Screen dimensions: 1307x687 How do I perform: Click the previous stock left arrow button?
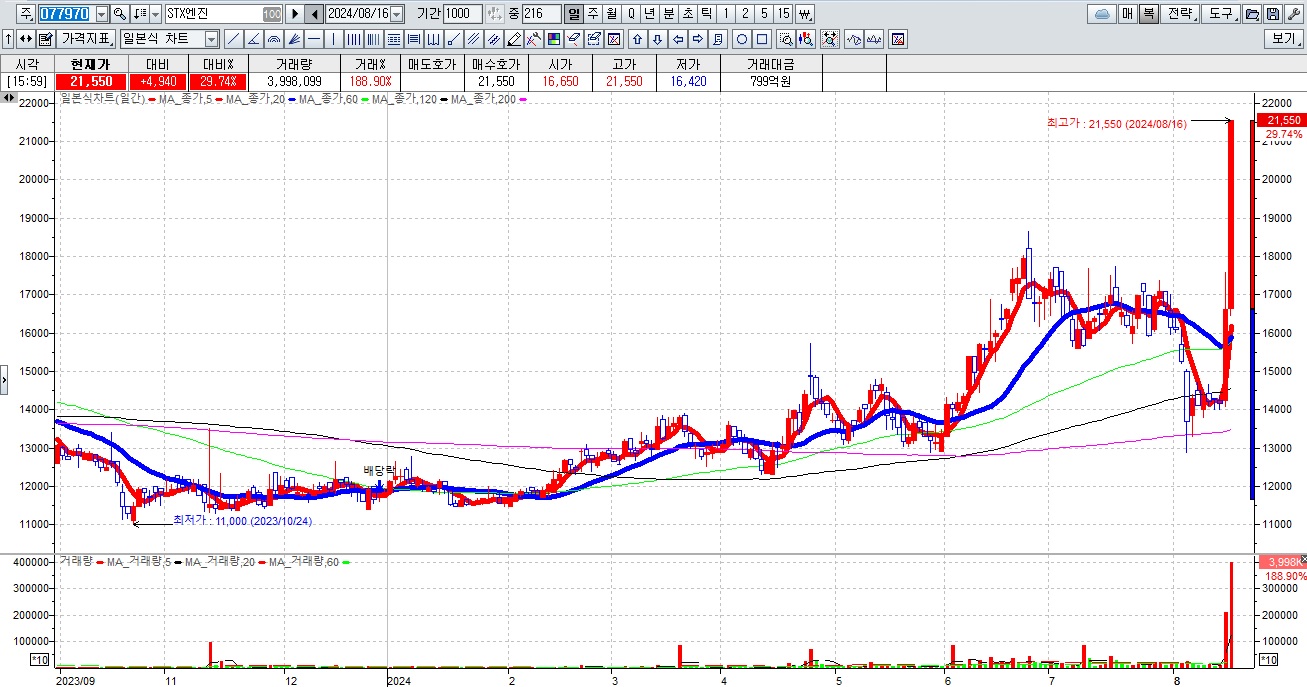tap(314, 14)
